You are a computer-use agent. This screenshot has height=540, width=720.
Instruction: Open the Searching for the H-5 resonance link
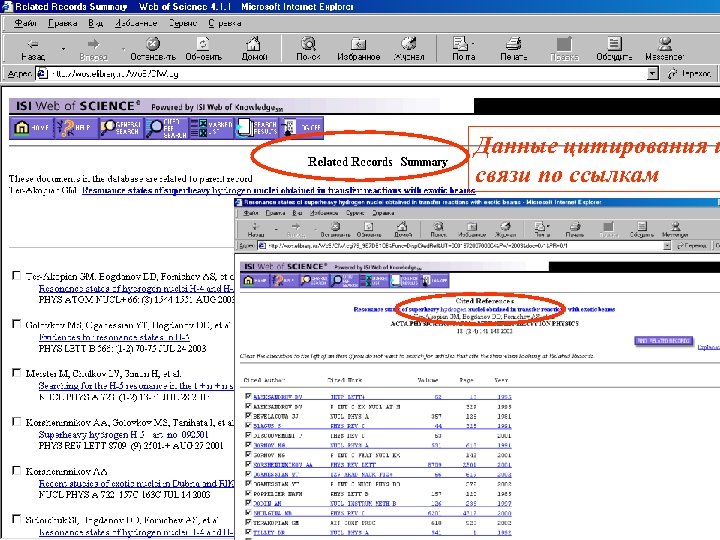pyautogui.click(x=136, y=386)
